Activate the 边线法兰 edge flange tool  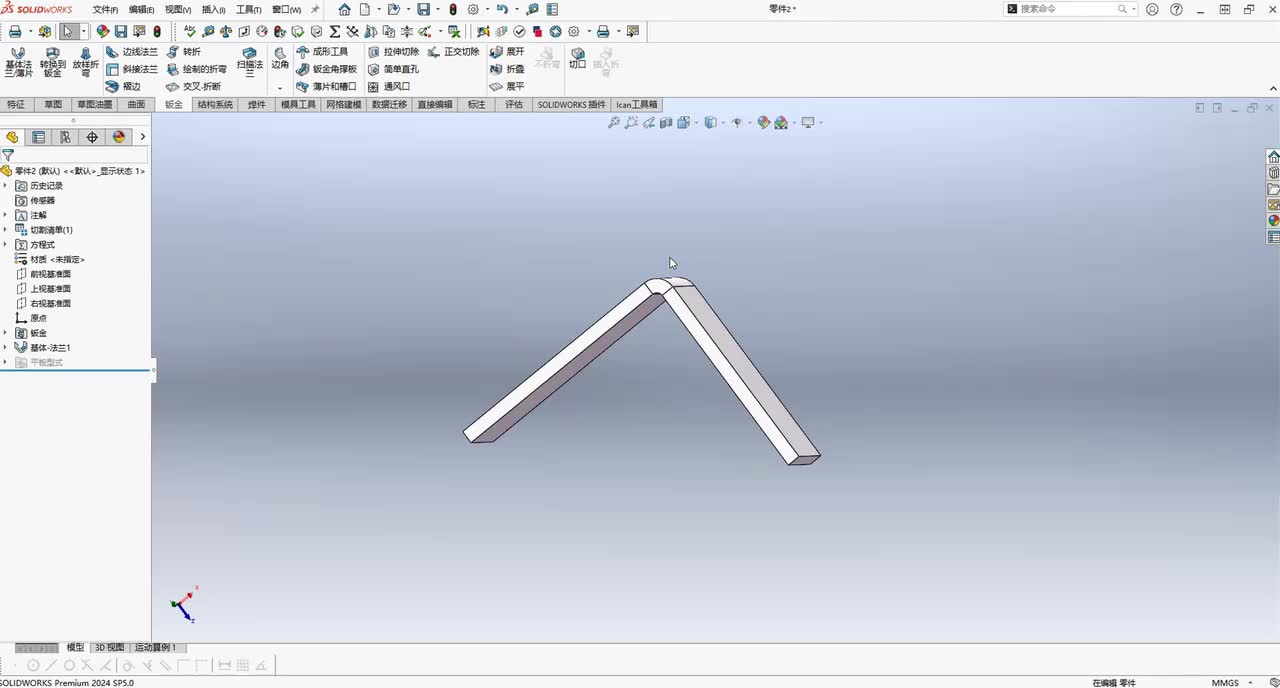coord(131,52)
